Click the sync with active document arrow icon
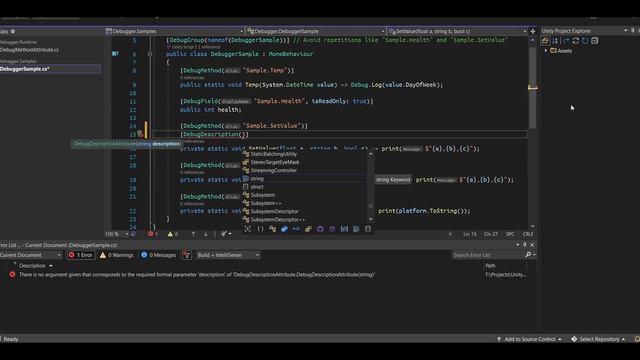 566,41
